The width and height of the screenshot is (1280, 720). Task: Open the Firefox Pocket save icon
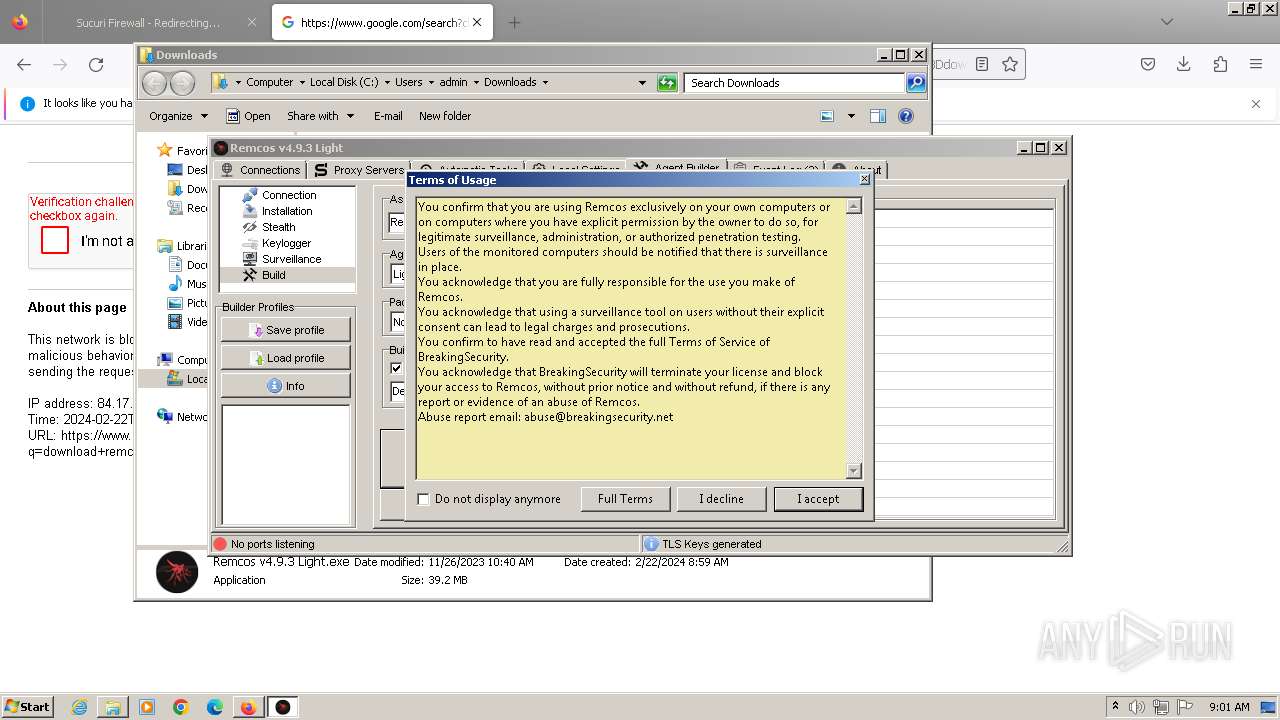point(1148,64)
